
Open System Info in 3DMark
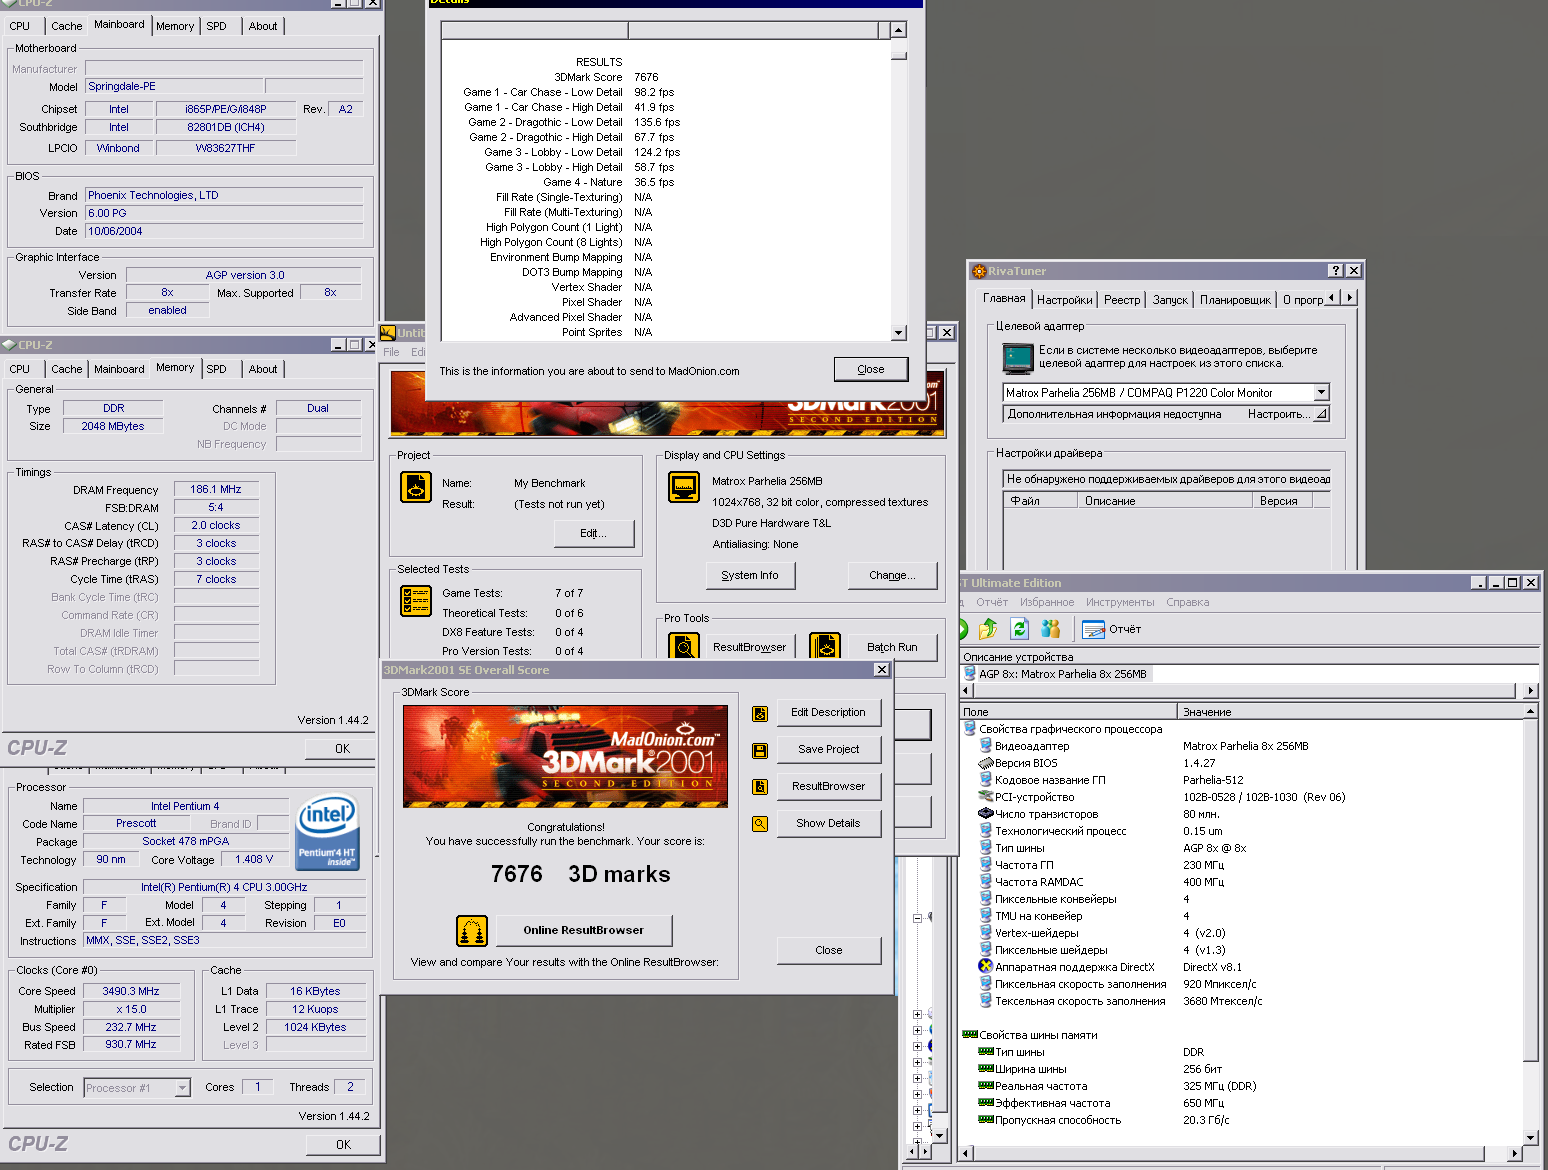[750, 575]
